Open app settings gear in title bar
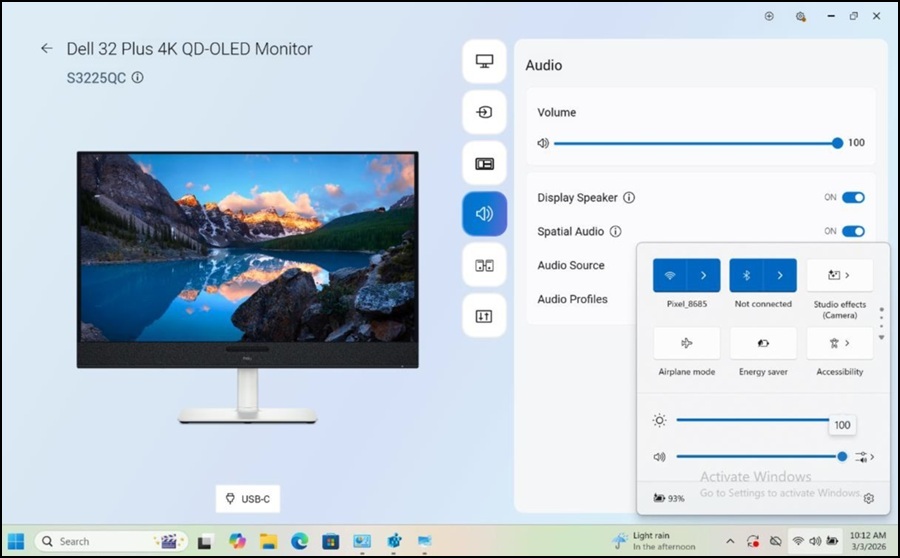This screenshot has height=558, width=900. click(800, 16)
